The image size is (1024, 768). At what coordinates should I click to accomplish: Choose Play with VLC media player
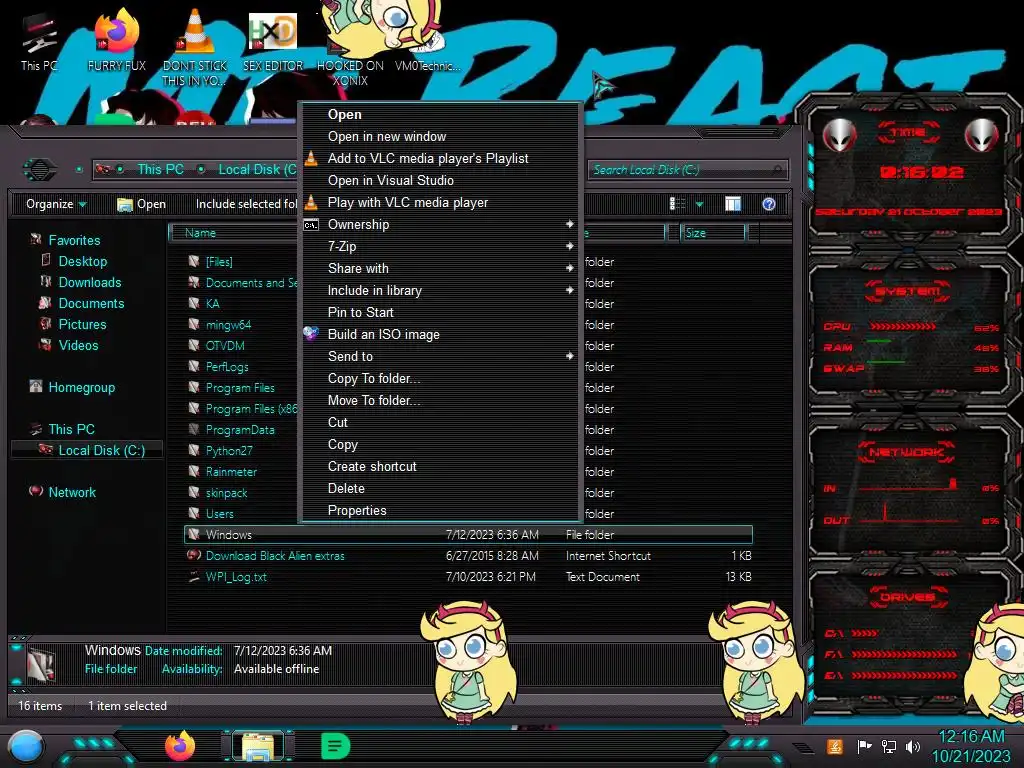440,202
